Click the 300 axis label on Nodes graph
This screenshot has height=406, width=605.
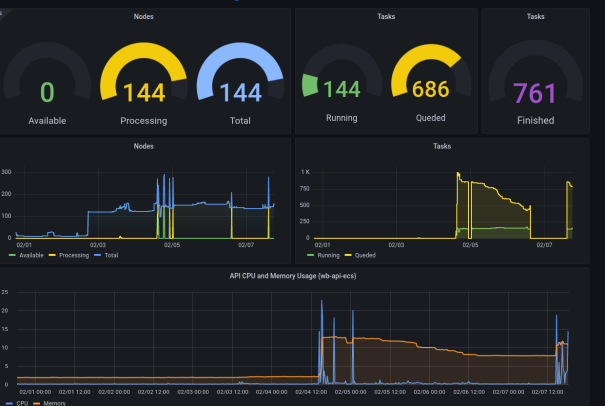click(6, 172)
